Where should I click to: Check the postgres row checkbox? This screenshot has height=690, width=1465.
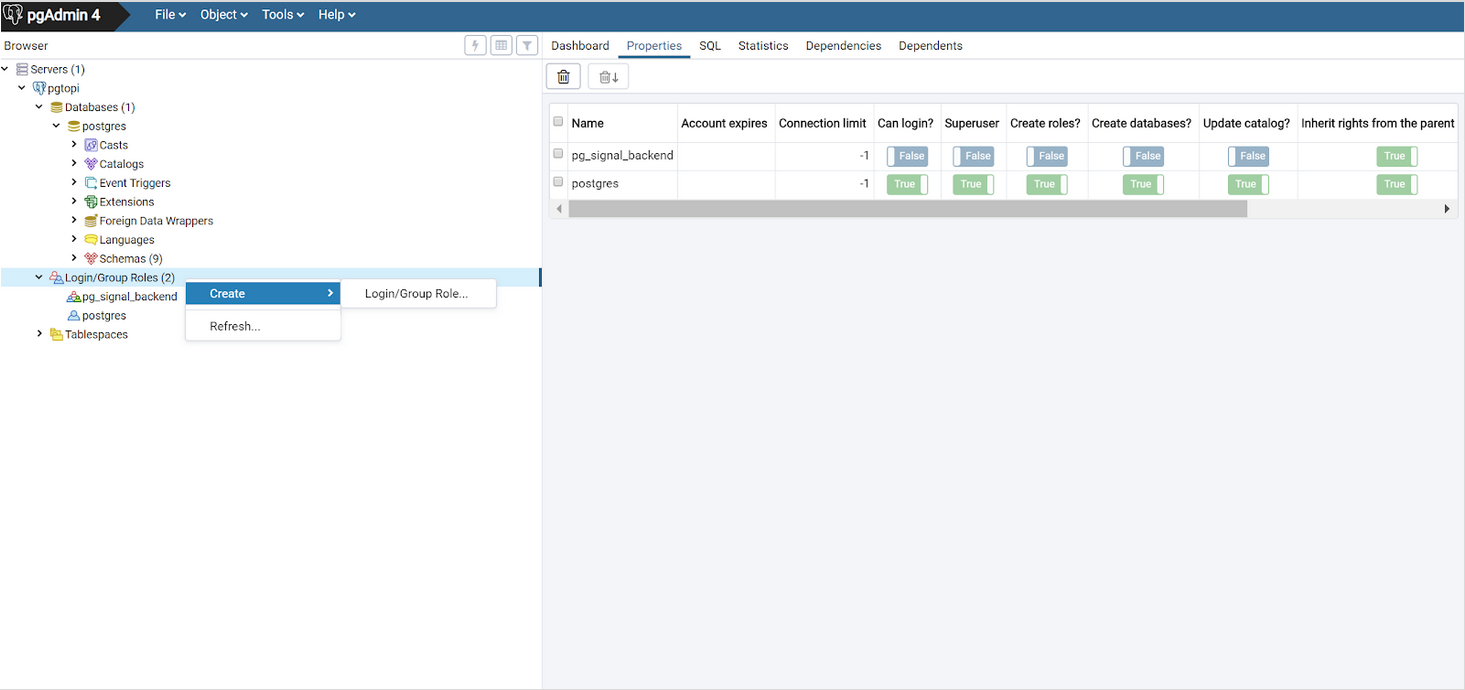point(558,182)
